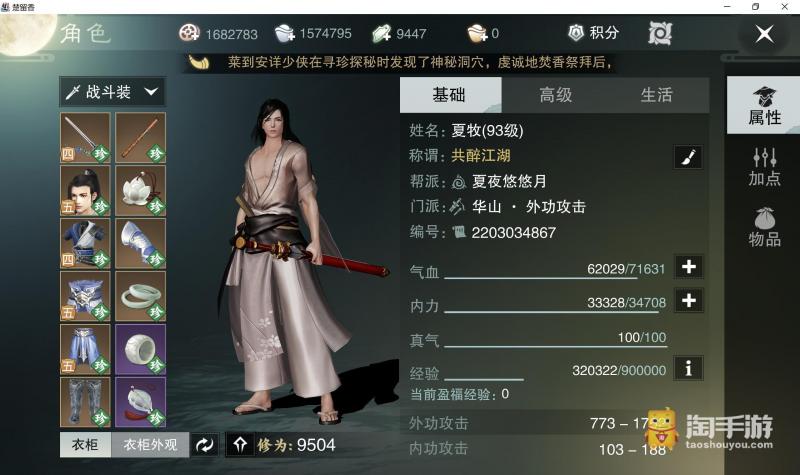Open the 加点 side panel
The height and width of the screenshot is (475, 800).
(764, 166)
